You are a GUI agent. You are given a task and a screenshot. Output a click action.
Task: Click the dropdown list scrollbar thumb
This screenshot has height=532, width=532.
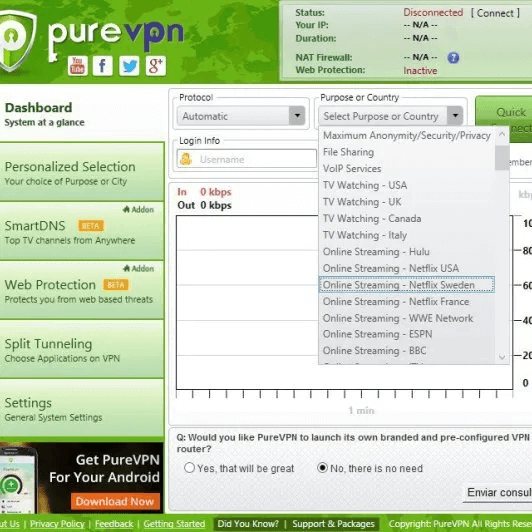point(502,157)
